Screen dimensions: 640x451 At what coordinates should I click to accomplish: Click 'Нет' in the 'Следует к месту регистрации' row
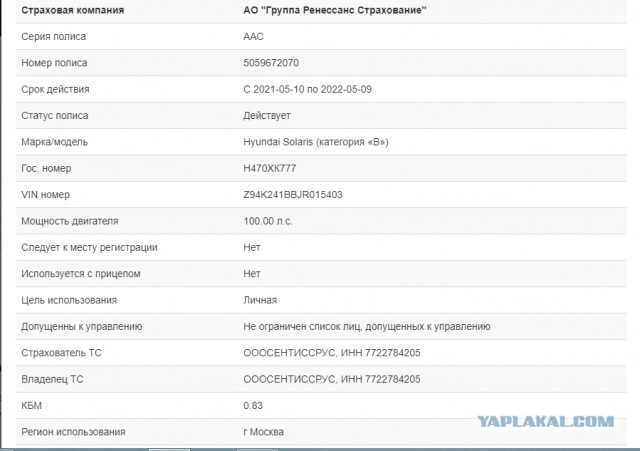[252, 247]
